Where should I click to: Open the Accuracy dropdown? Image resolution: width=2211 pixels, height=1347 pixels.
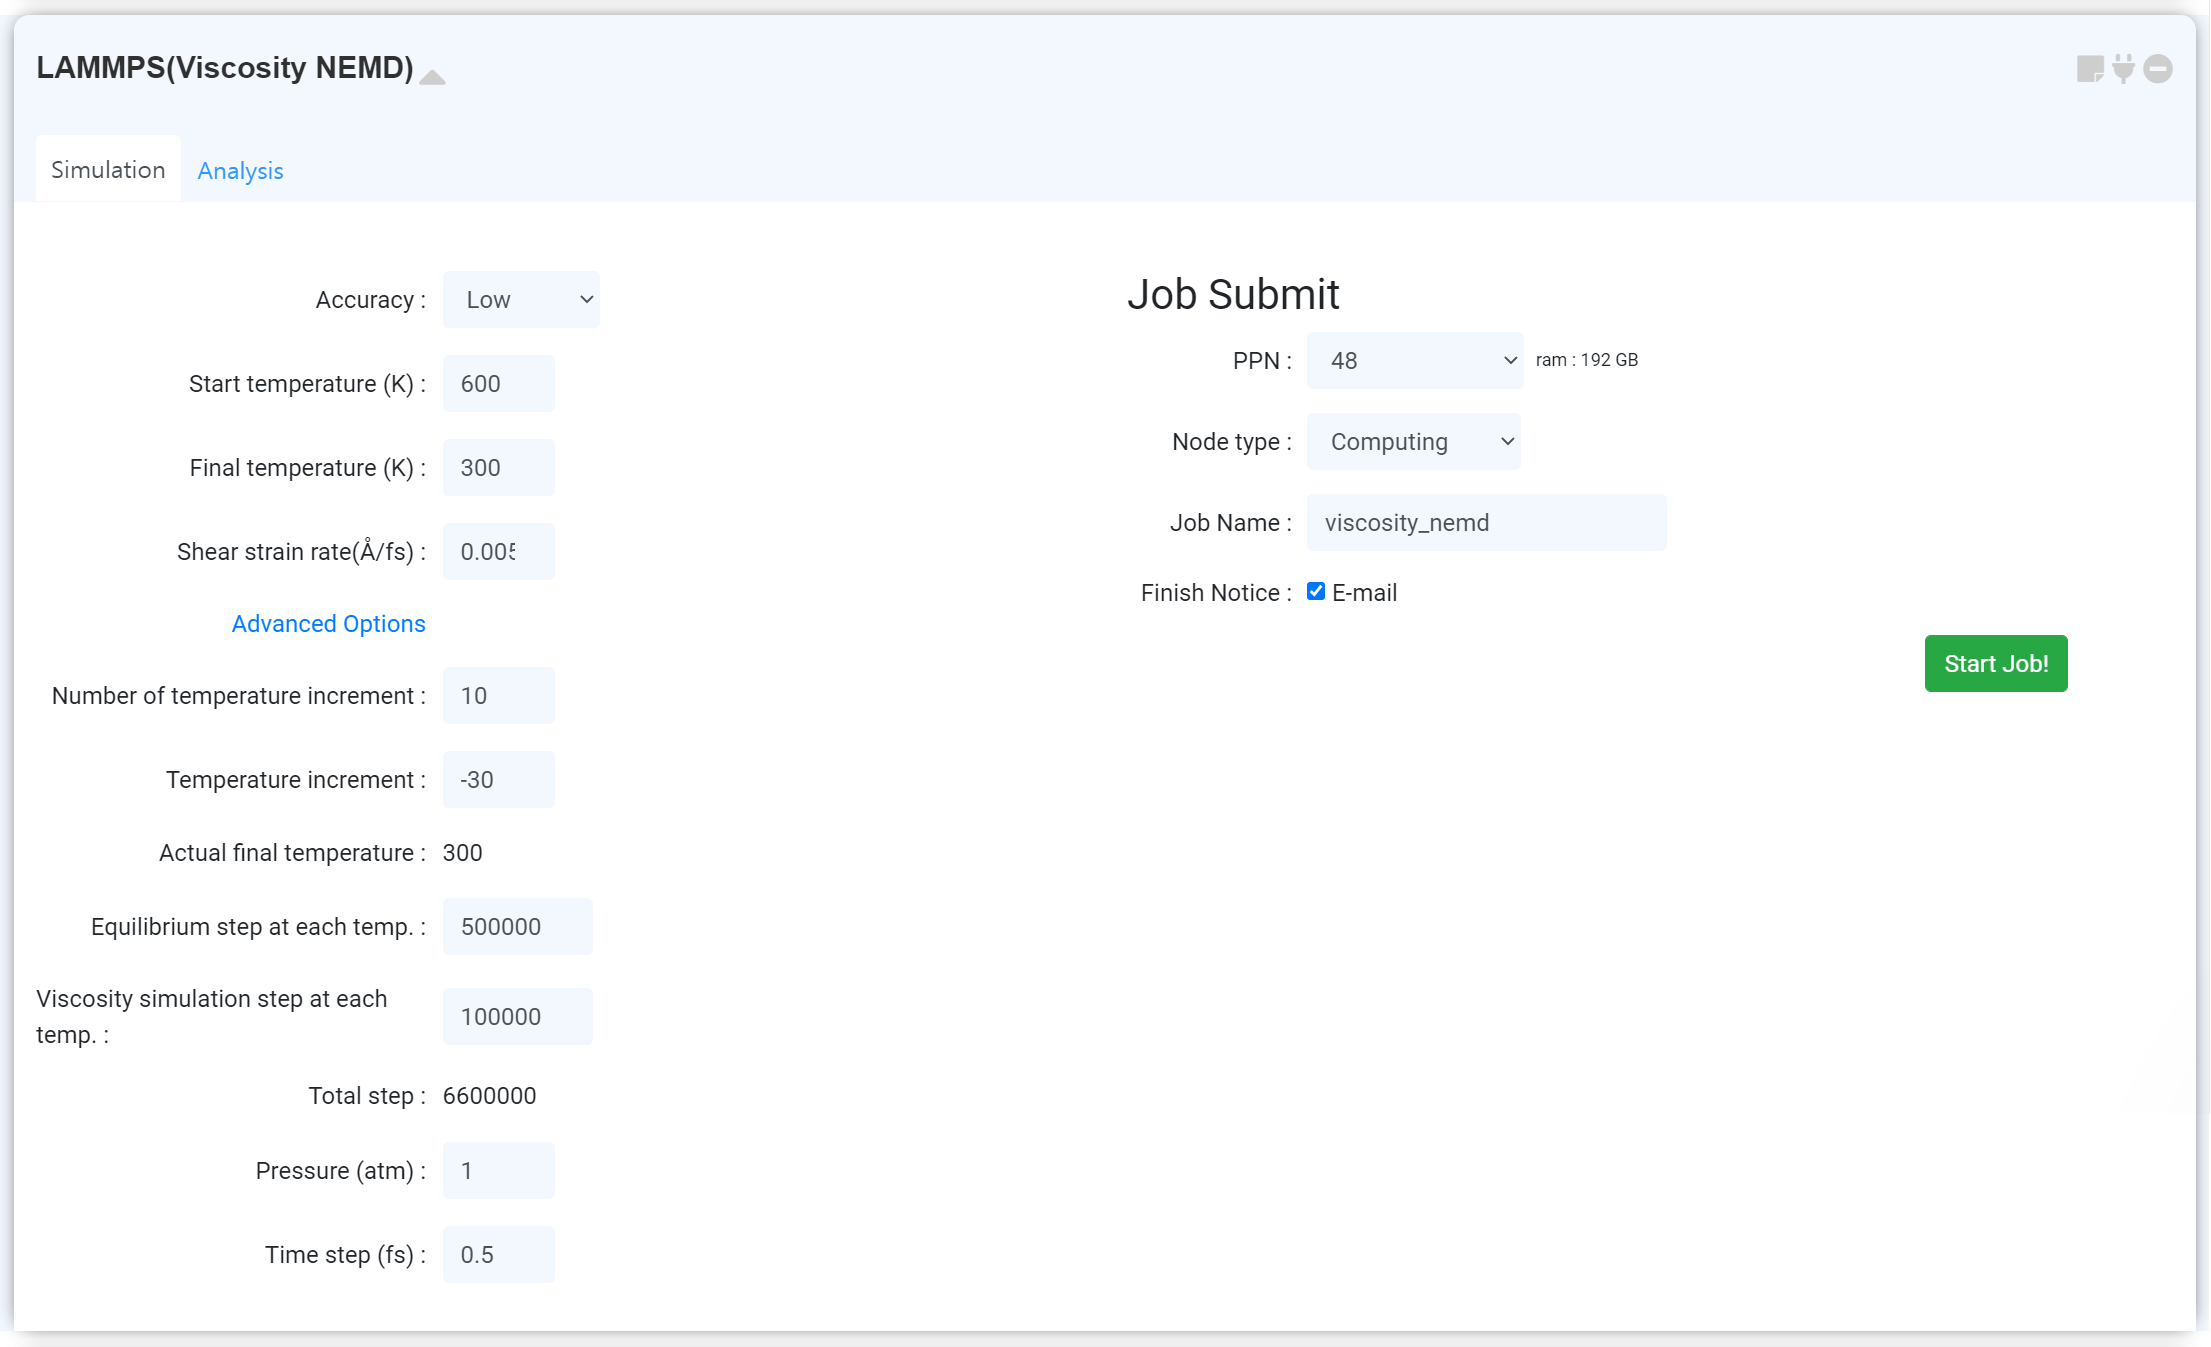click(521, 300)
